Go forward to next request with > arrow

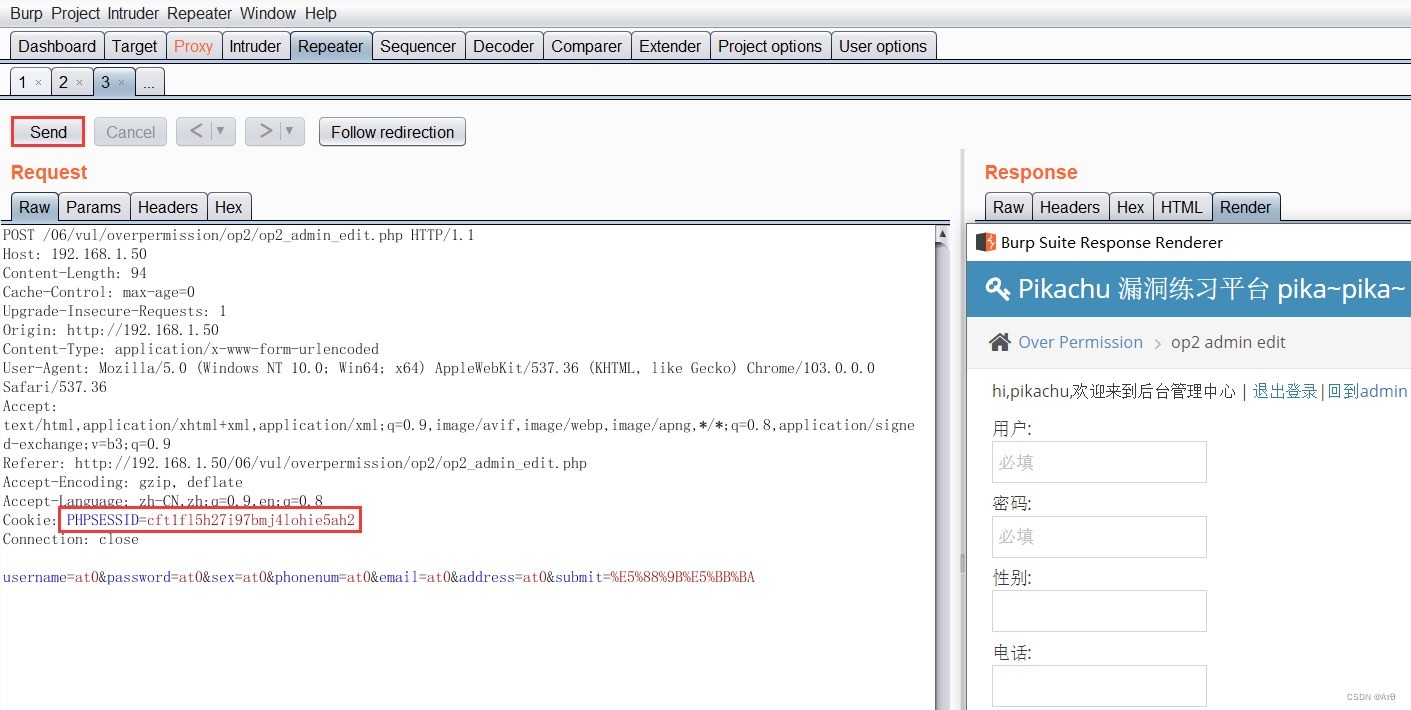pyautogui.click(x=265, y=131)
